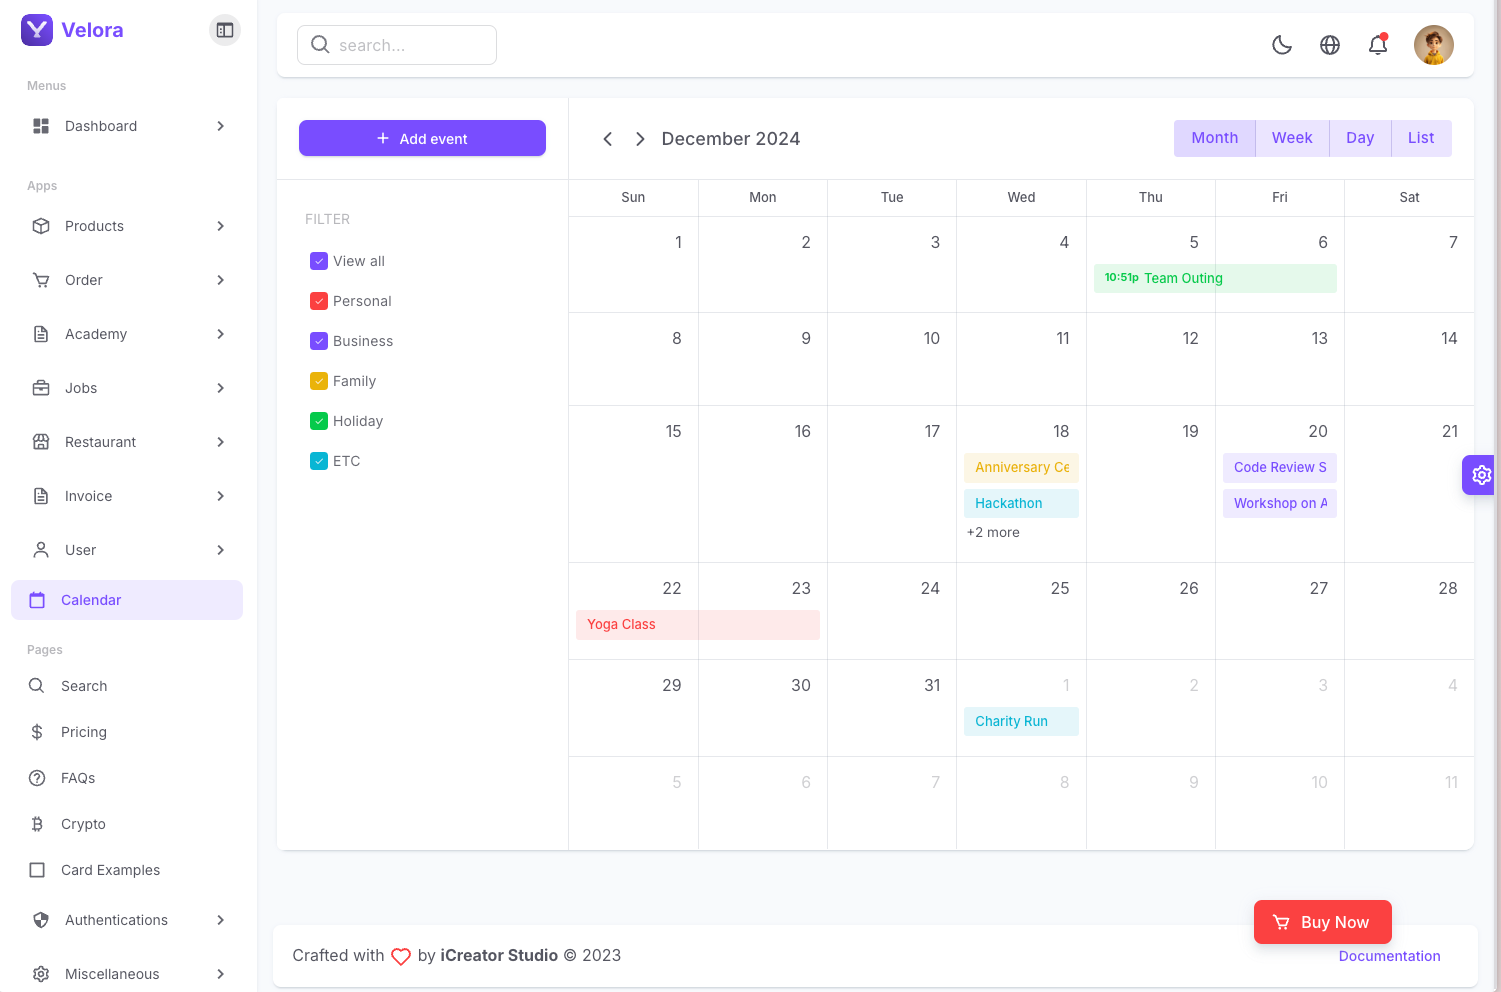Image resolution: width=1501 pixels, height=992 pixels.
Task: Disable the Holiday filter checkbox
Action: (x=319, y=421)
